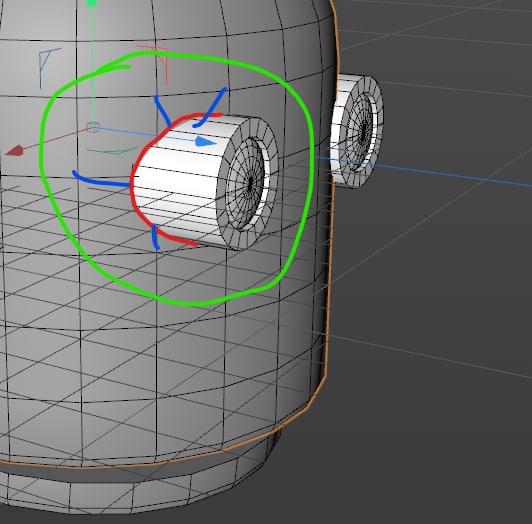Select the circular end cap of the nose cylinder
The width and height of the screenshot is (532, 524).
[247, 184]
